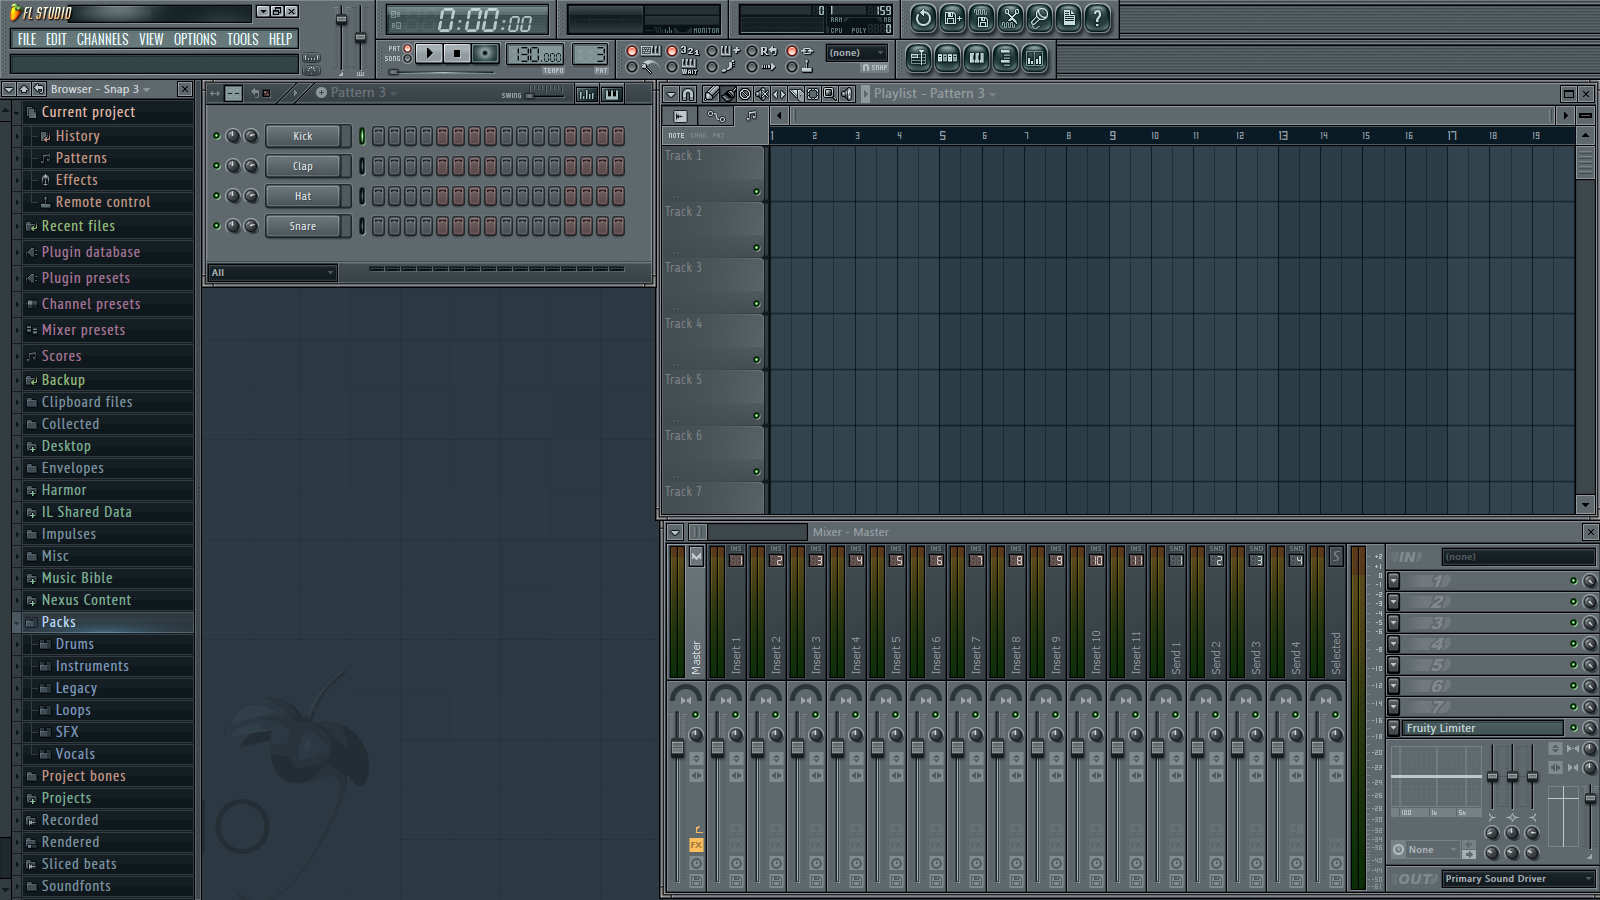Toggle the Clap channel mute light
The height and width of the screenshot is (900, 1600).
coord(216,166)
